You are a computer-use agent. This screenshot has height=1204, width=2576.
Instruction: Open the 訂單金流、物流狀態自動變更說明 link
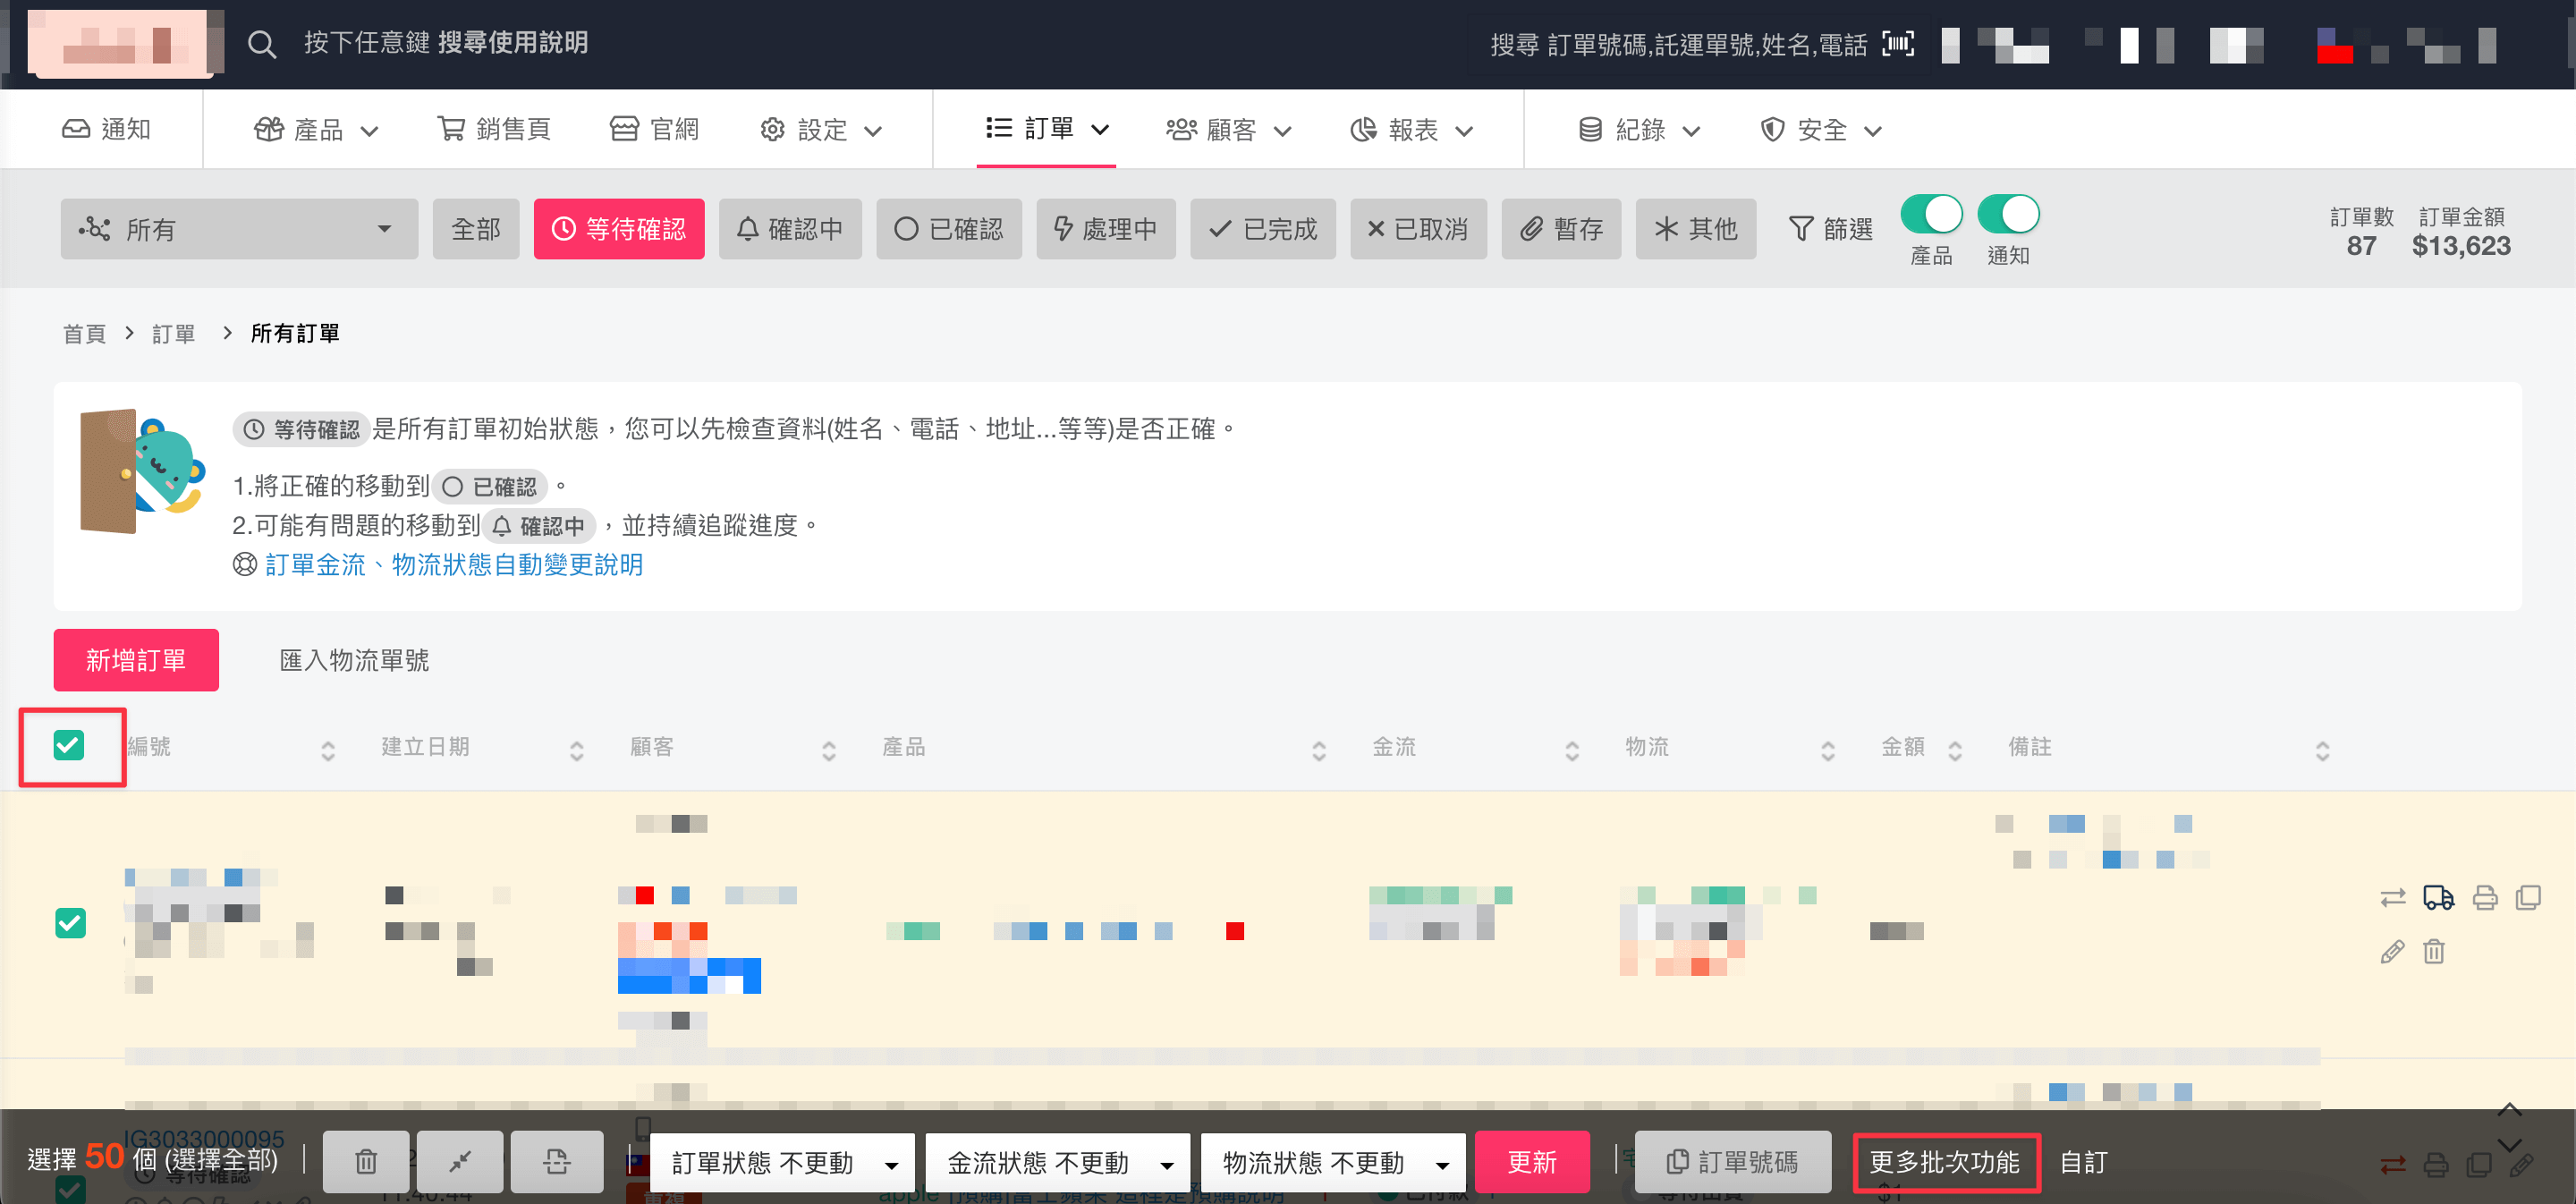453,565
